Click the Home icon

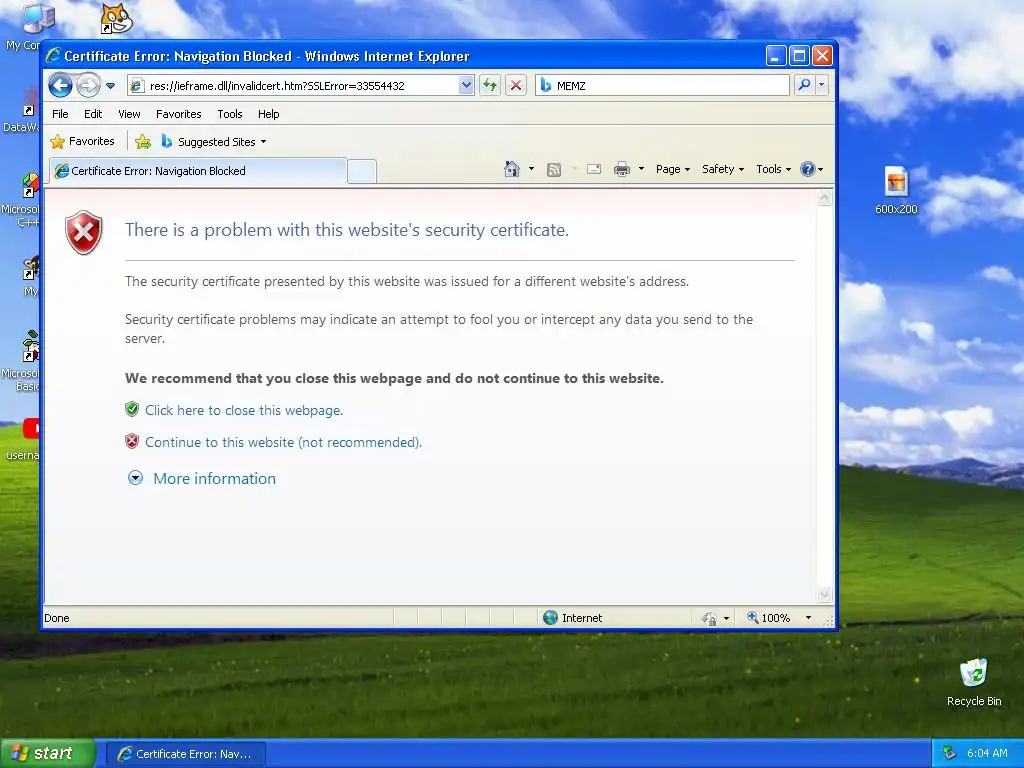[511, 169]
